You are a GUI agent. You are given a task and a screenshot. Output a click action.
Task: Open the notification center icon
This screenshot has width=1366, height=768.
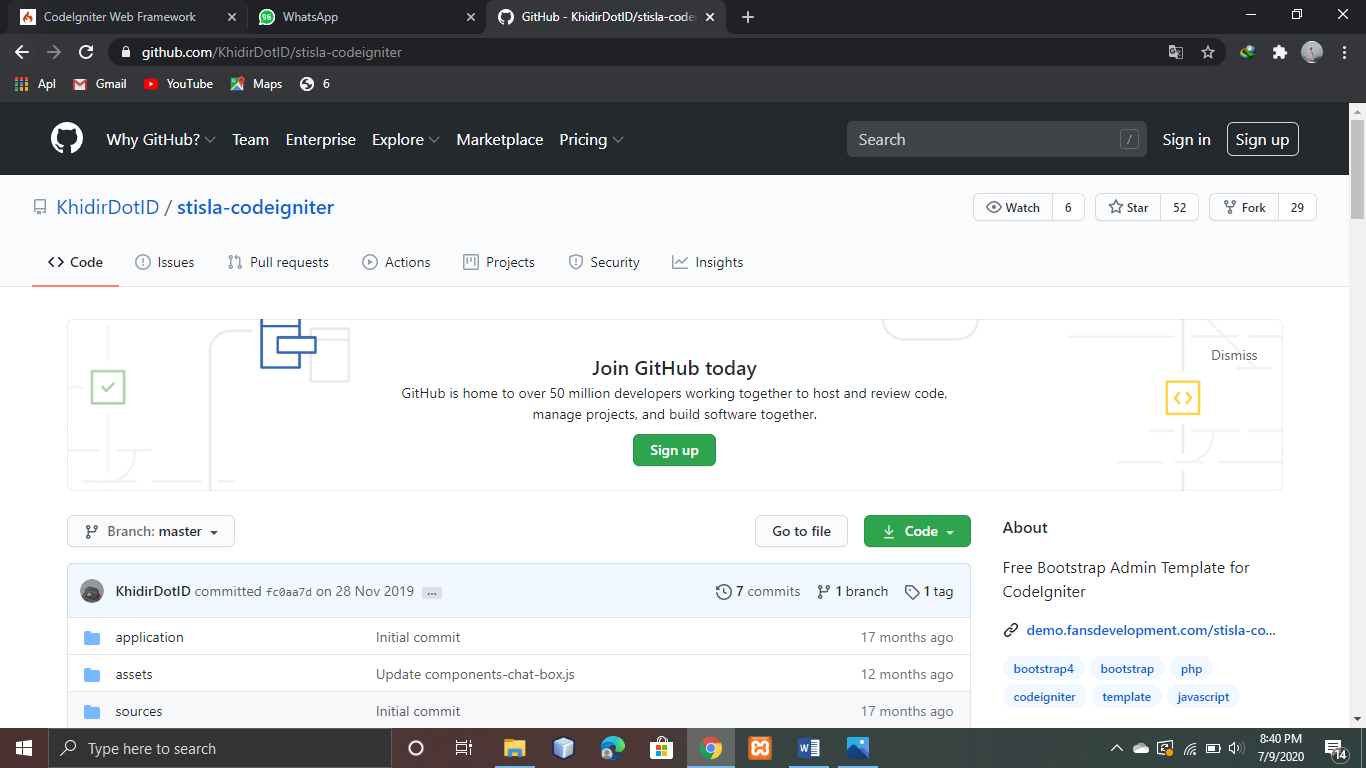(x=1336, y=749)
